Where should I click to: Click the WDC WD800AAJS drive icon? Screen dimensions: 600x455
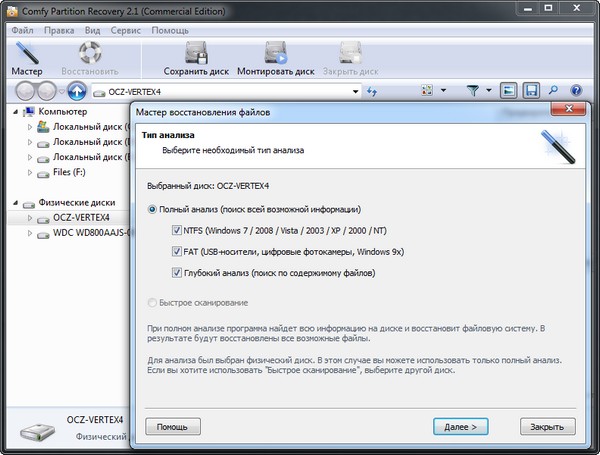coord(43,234)
